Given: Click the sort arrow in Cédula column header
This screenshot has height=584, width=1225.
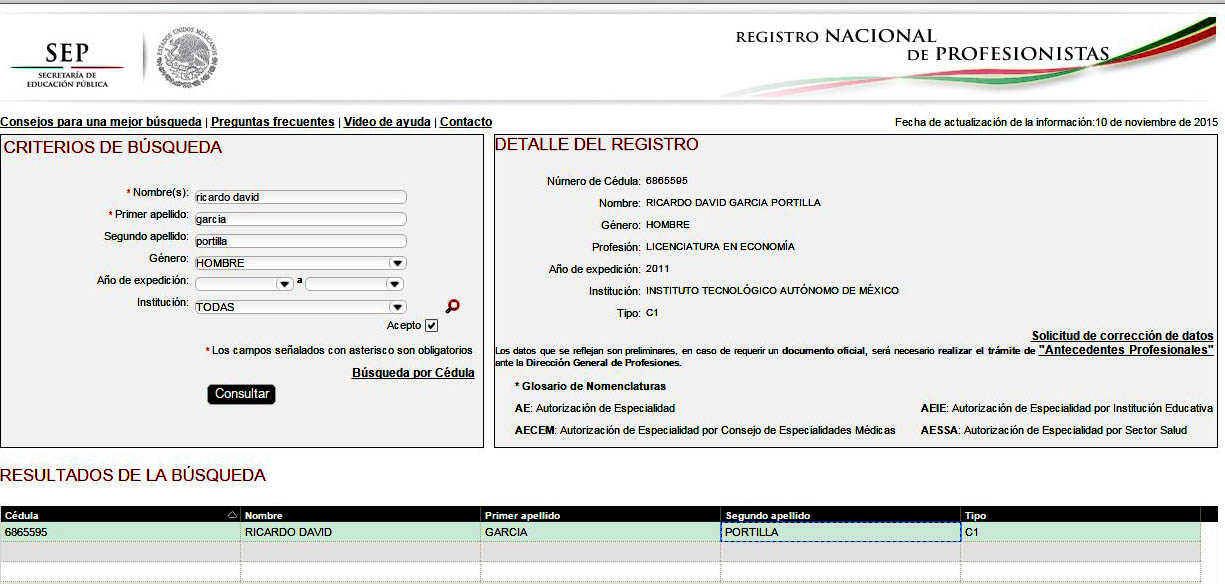Looking at the screenshot, I should tap(233, 515).
